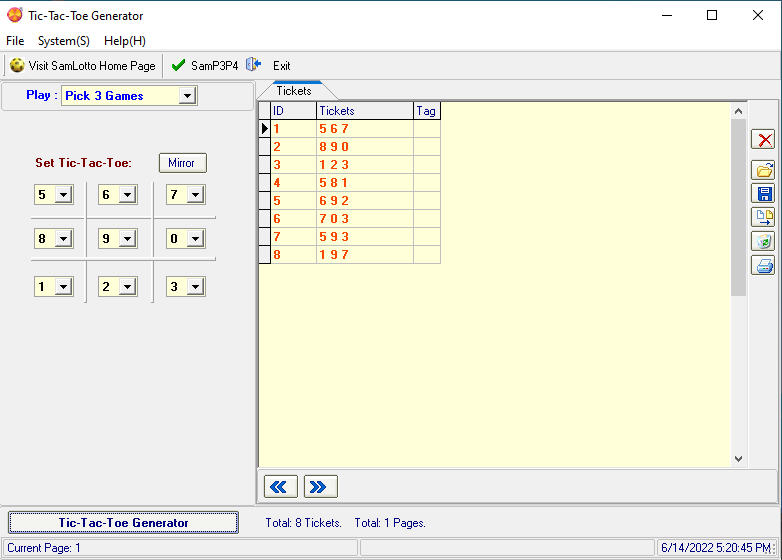Open dropdown for cell with value 1
The image size is (782, 560).
pyautogui.click(x=63, y=287)
